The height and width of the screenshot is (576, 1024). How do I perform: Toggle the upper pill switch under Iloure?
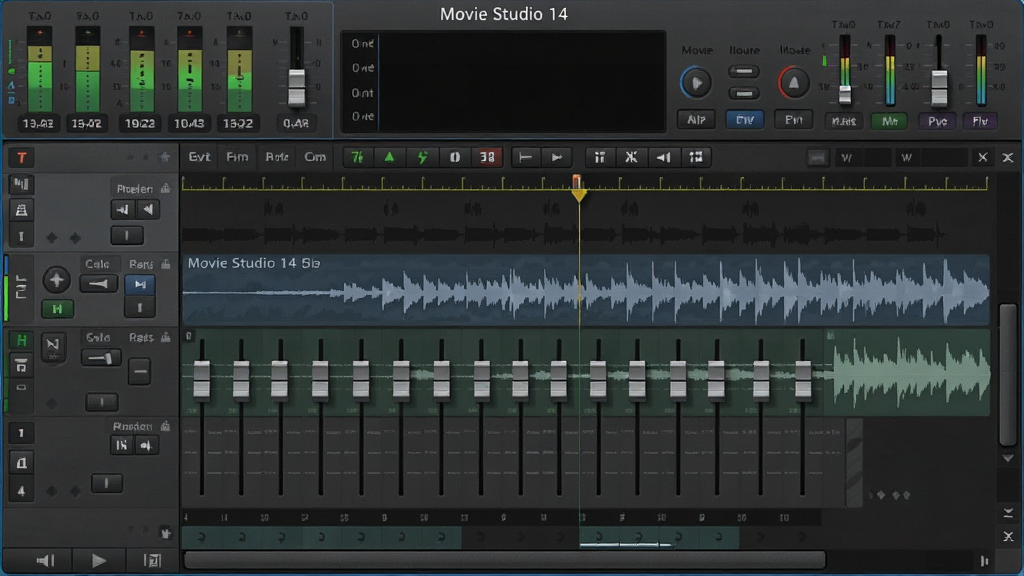(x=744, y=72)
